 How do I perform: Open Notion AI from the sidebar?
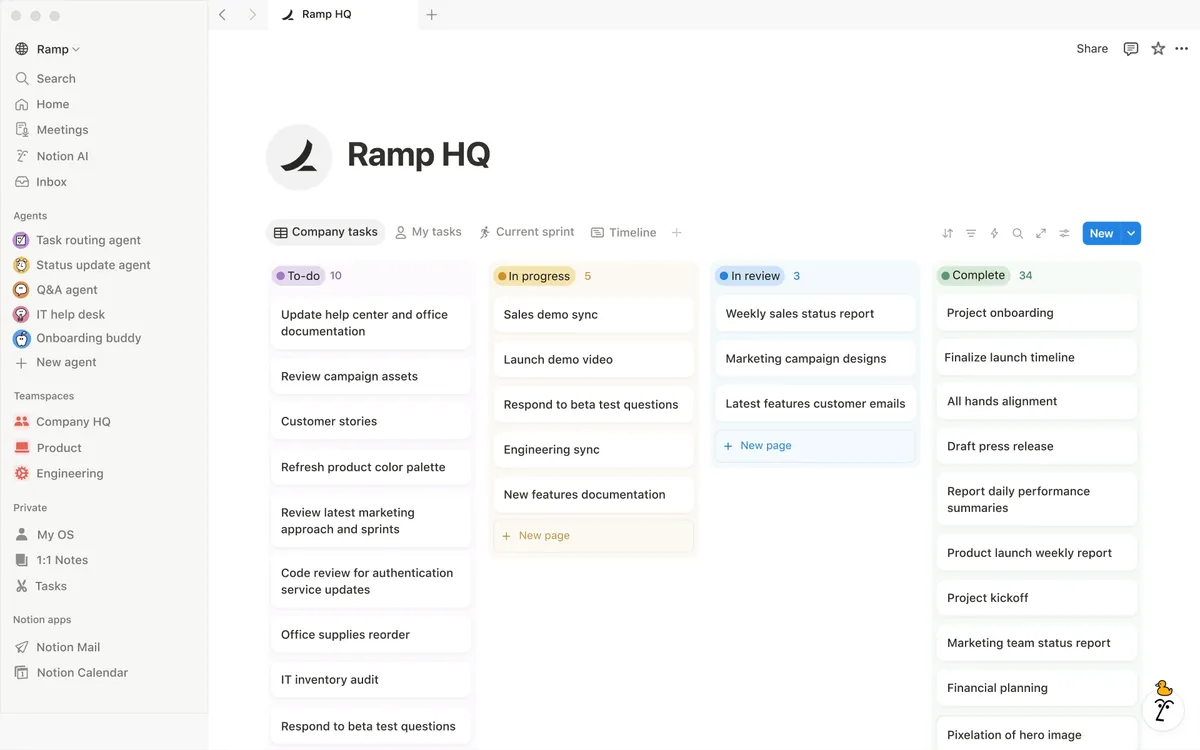tap(62, 156)
